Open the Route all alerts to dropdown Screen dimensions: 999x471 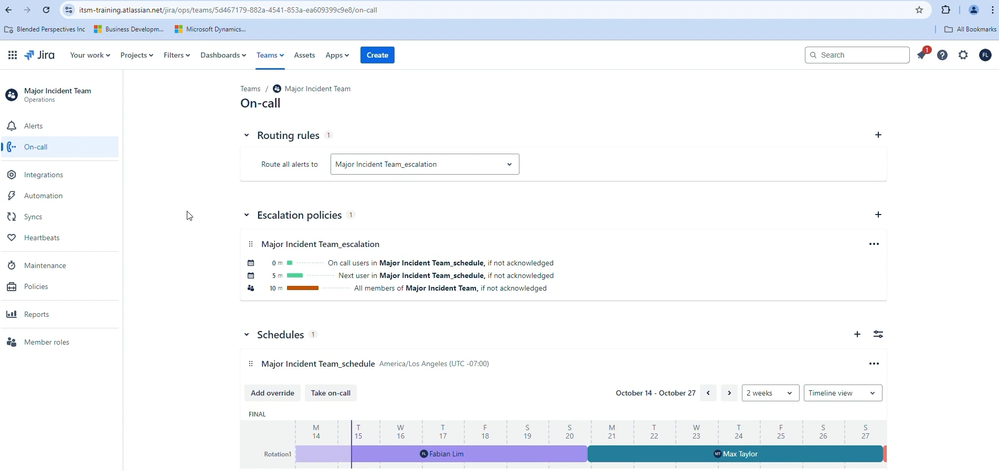pos(424,164)
